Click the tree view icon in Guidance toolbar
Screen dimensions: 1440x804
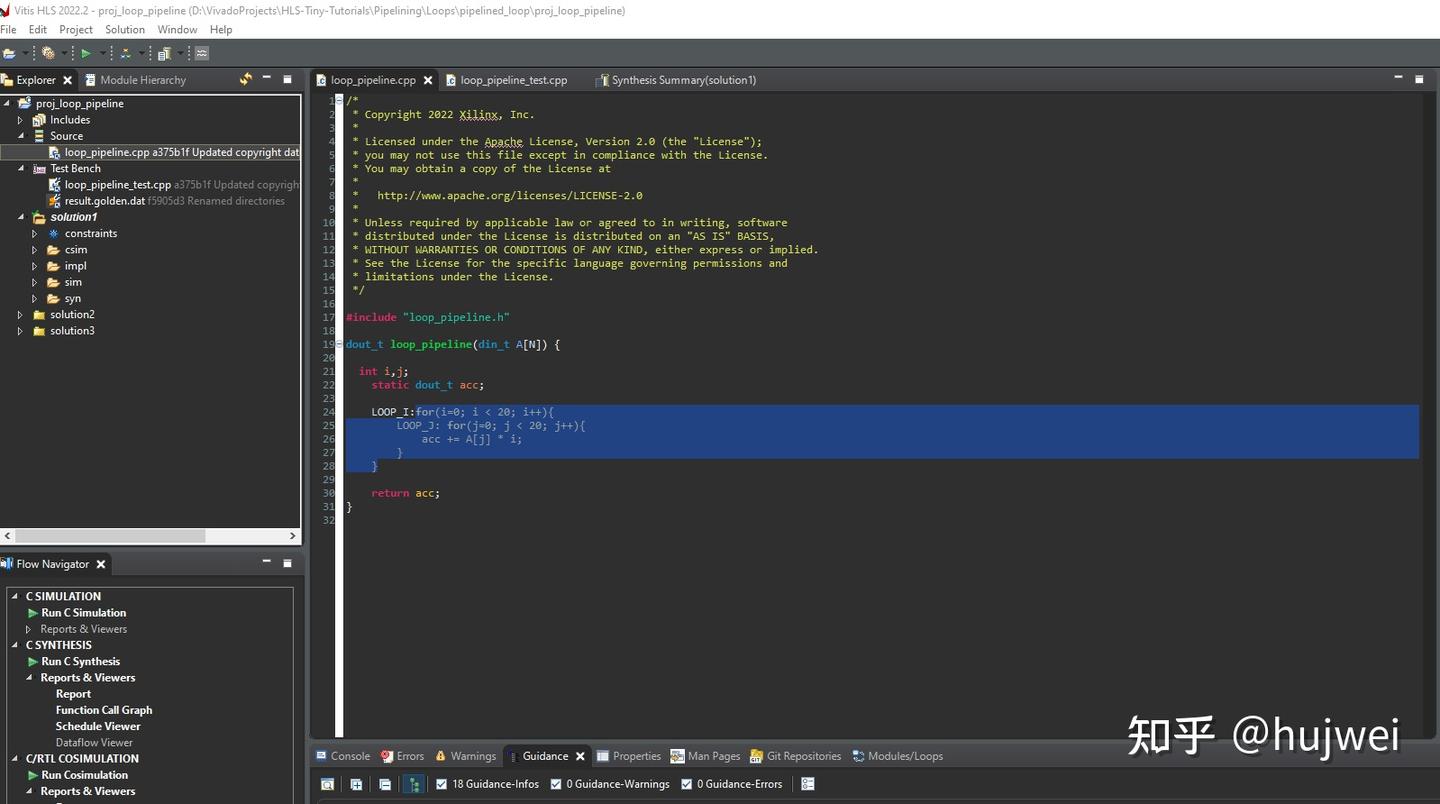pos(413,784)
